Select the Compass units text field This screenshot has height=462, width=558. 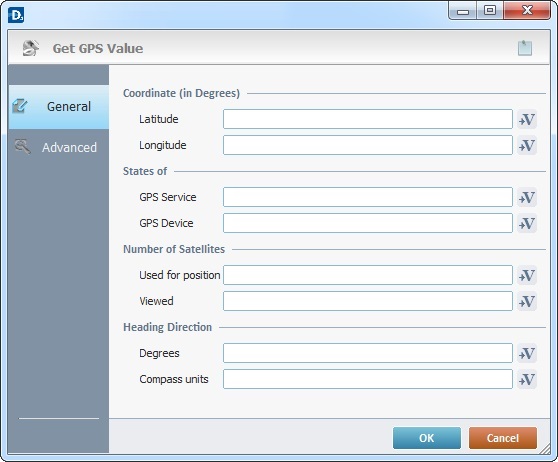tap(368, 379)
